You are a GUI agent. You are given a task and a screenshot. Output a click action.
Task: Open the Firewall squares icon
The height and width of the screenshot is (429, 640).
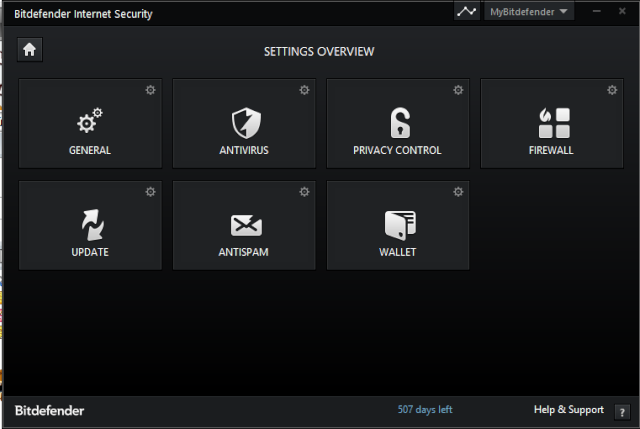[x=554, y=123]
